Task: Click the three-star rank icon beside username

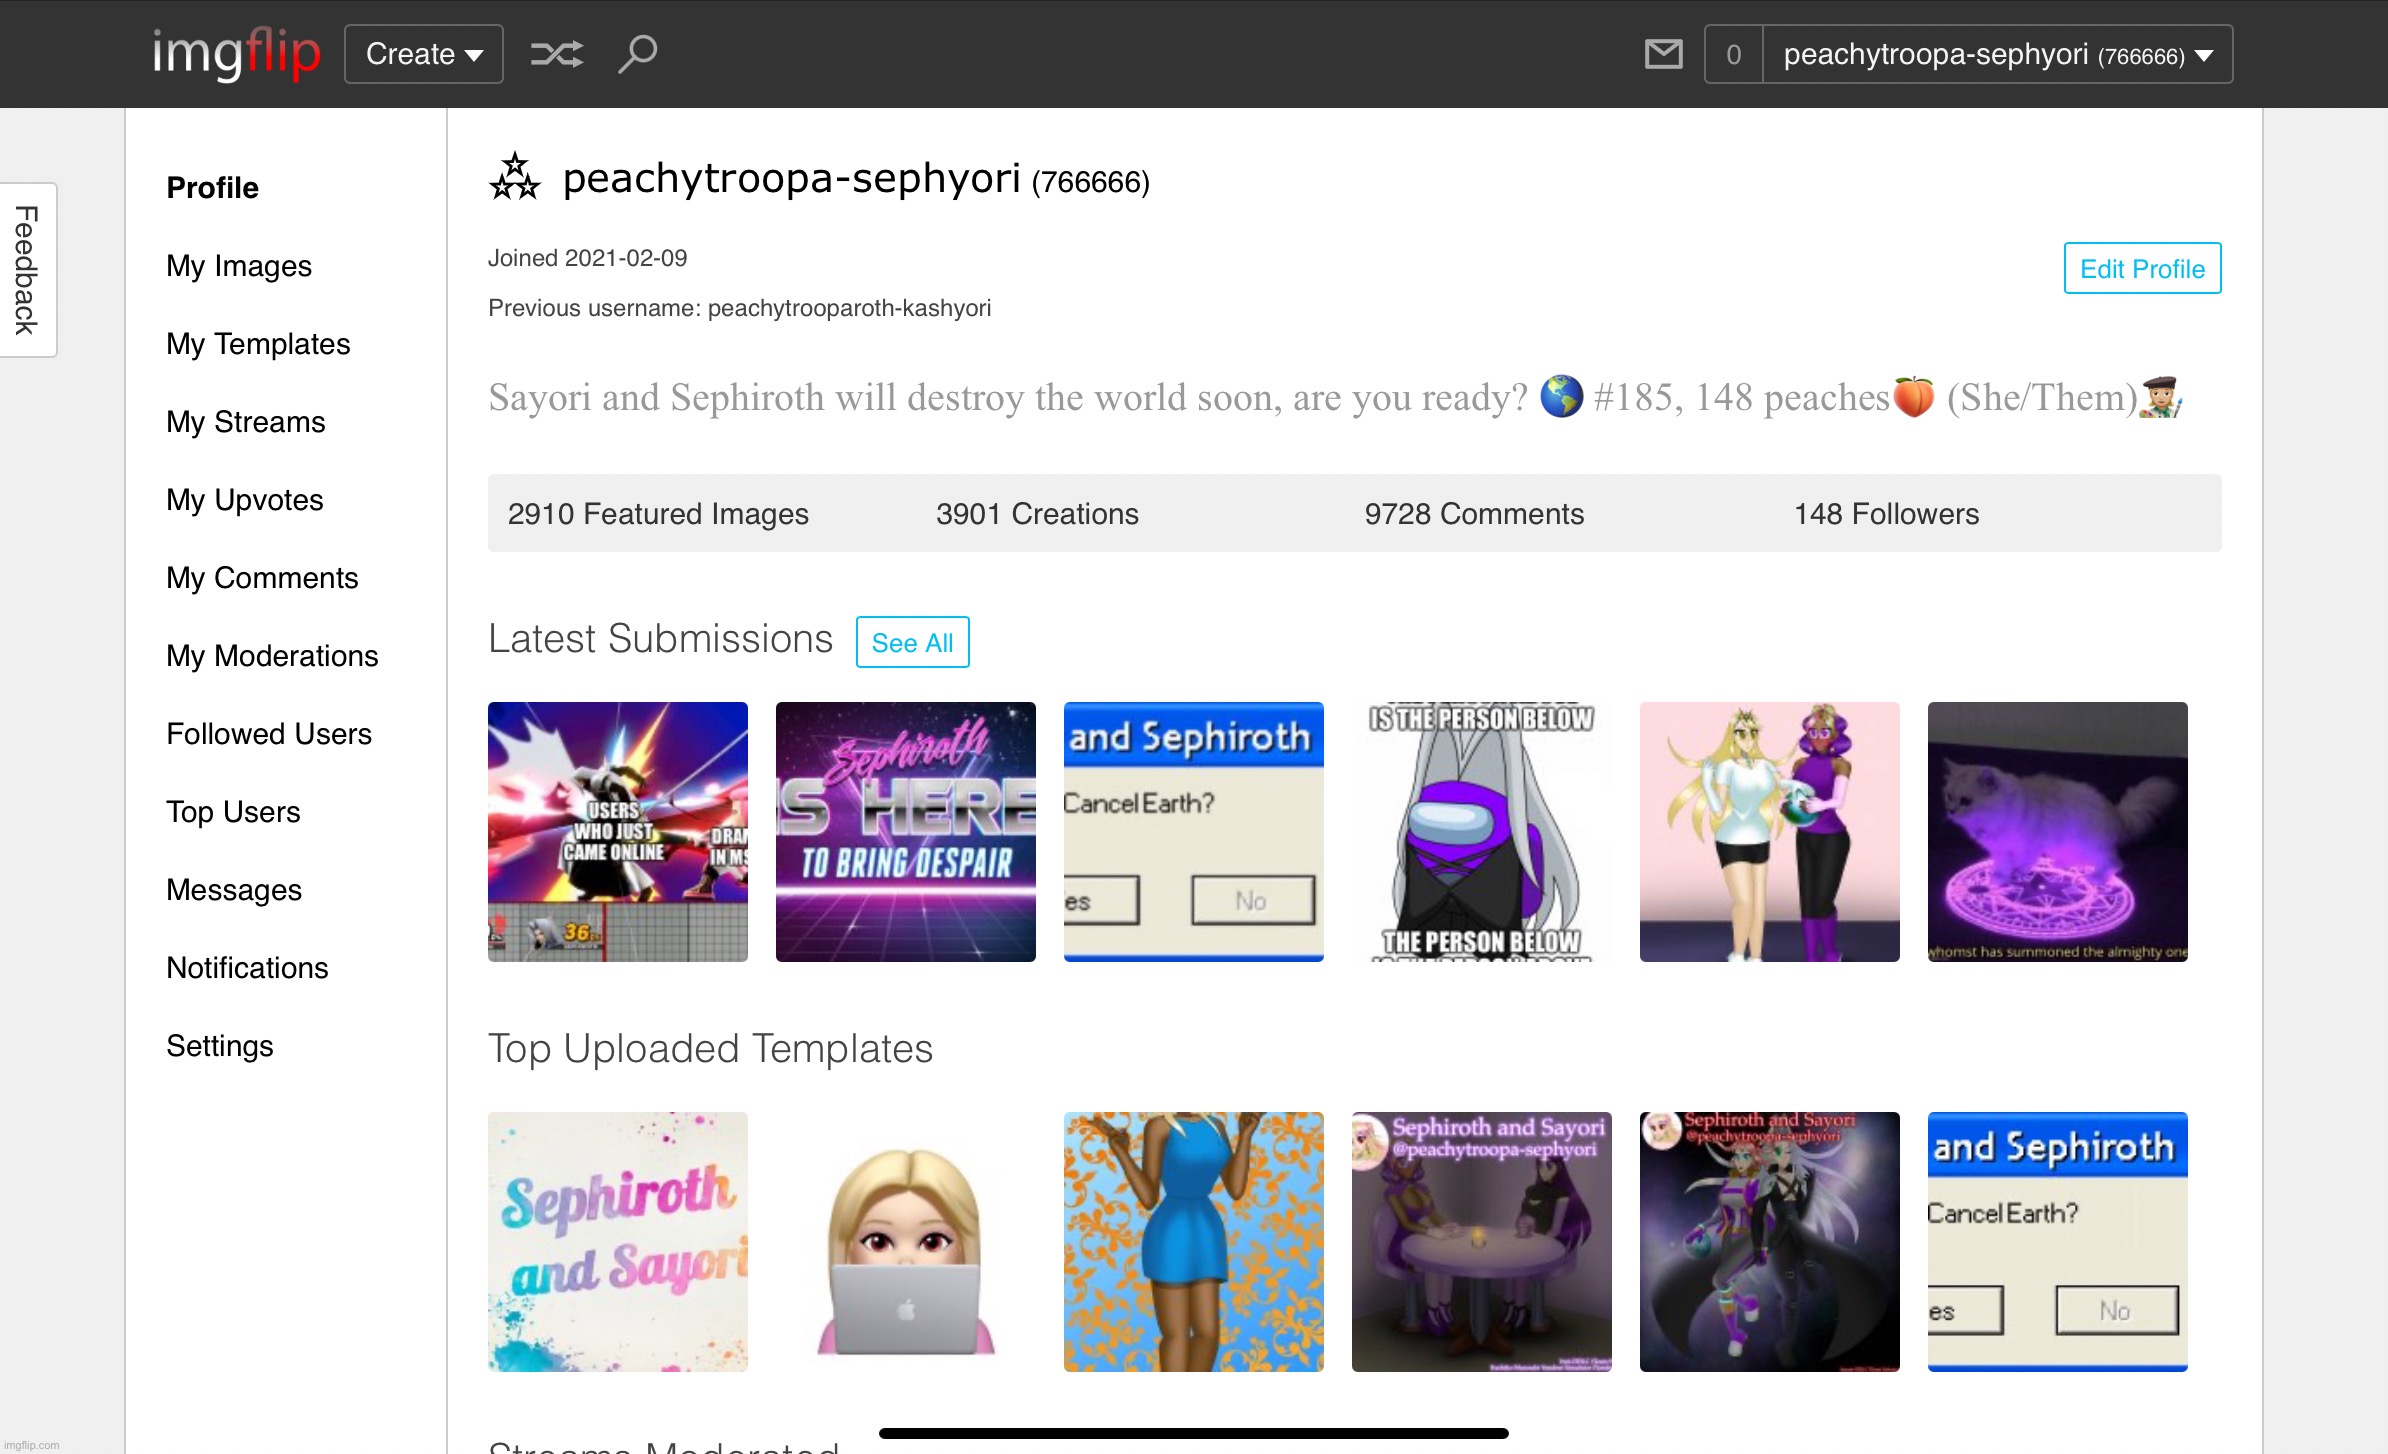Action: click(x=515, y=178)
